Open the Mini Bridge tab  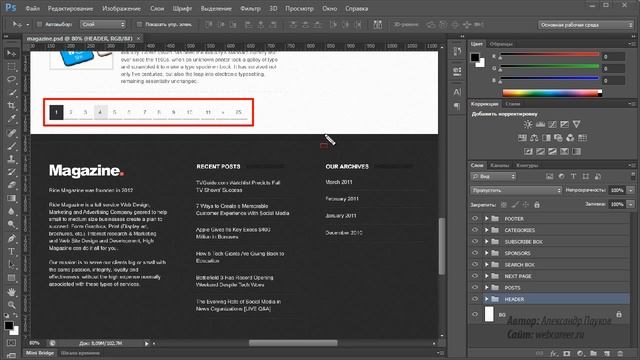pyautogui.click(x=40, y=353)
